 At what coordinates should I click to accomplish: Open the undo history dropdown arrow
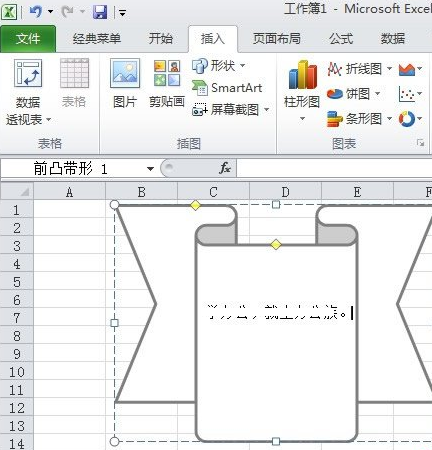pos(50,12)
